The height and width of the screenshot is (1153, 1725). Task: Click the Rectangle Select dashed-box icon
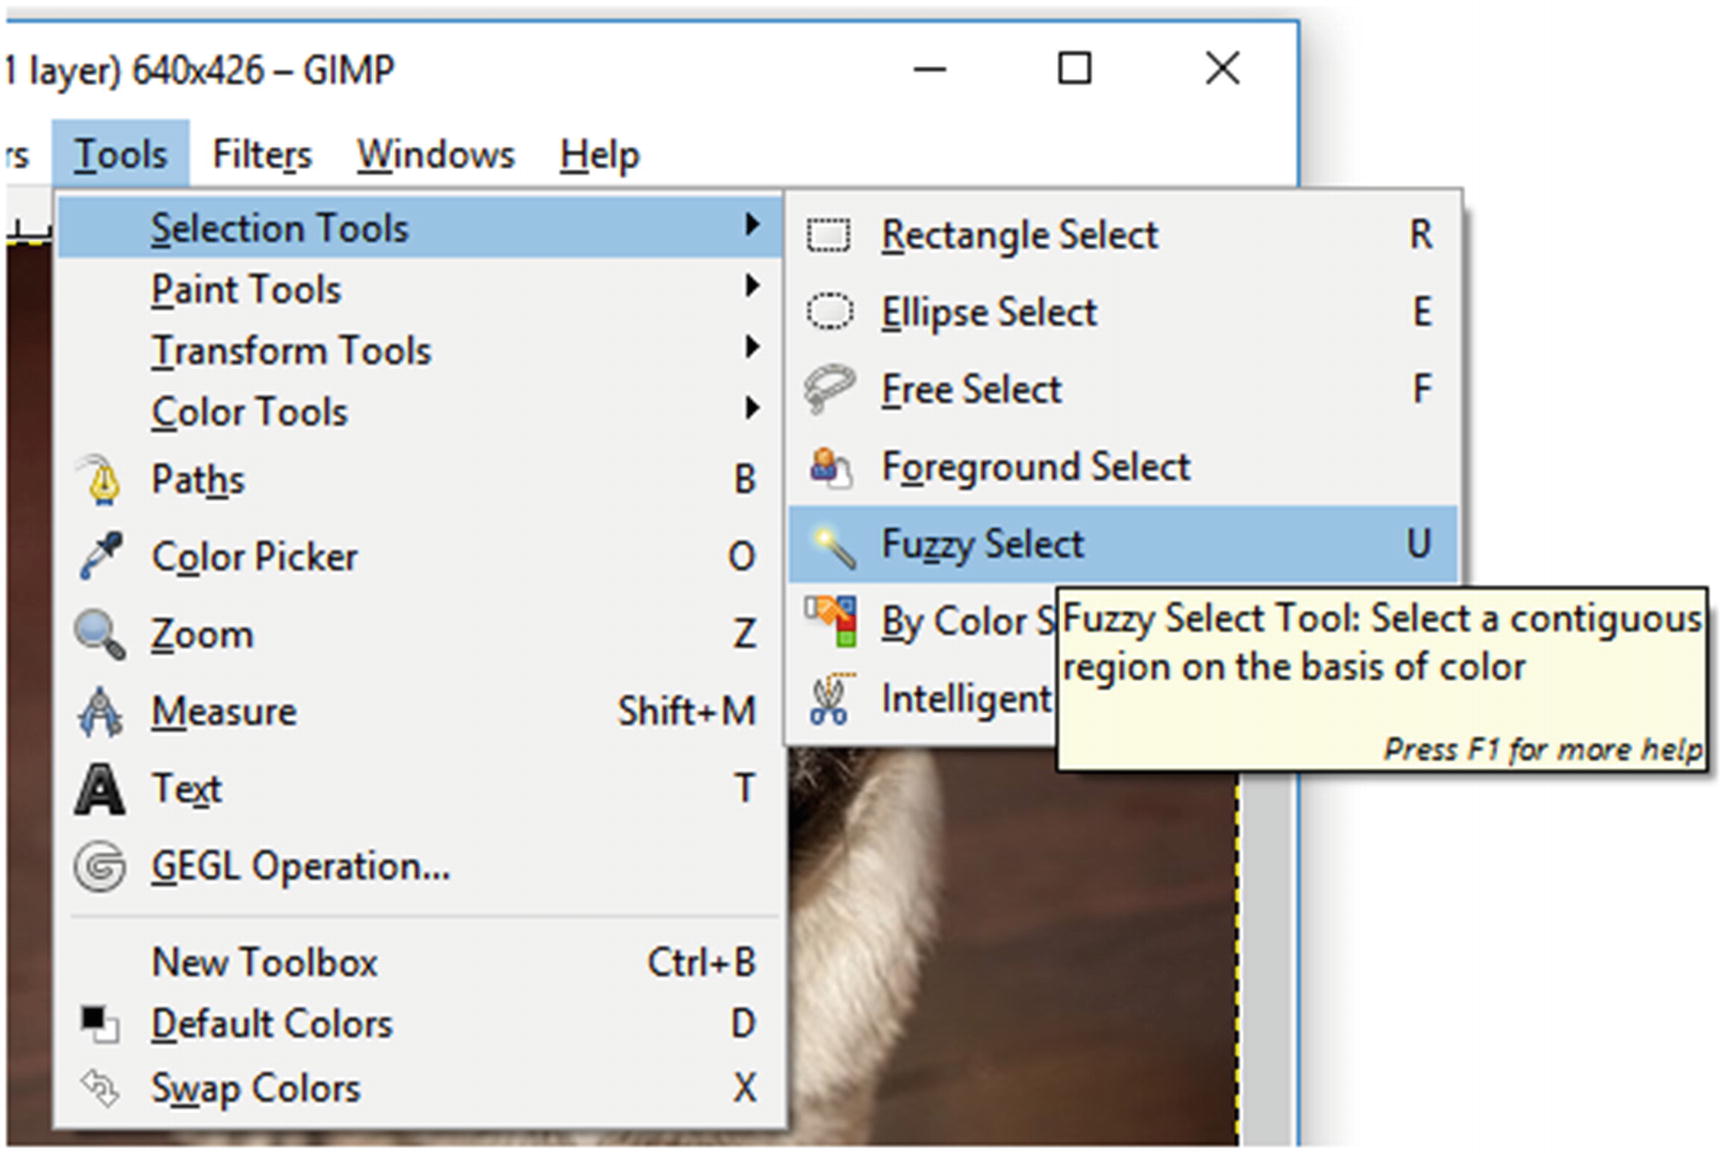829,235
